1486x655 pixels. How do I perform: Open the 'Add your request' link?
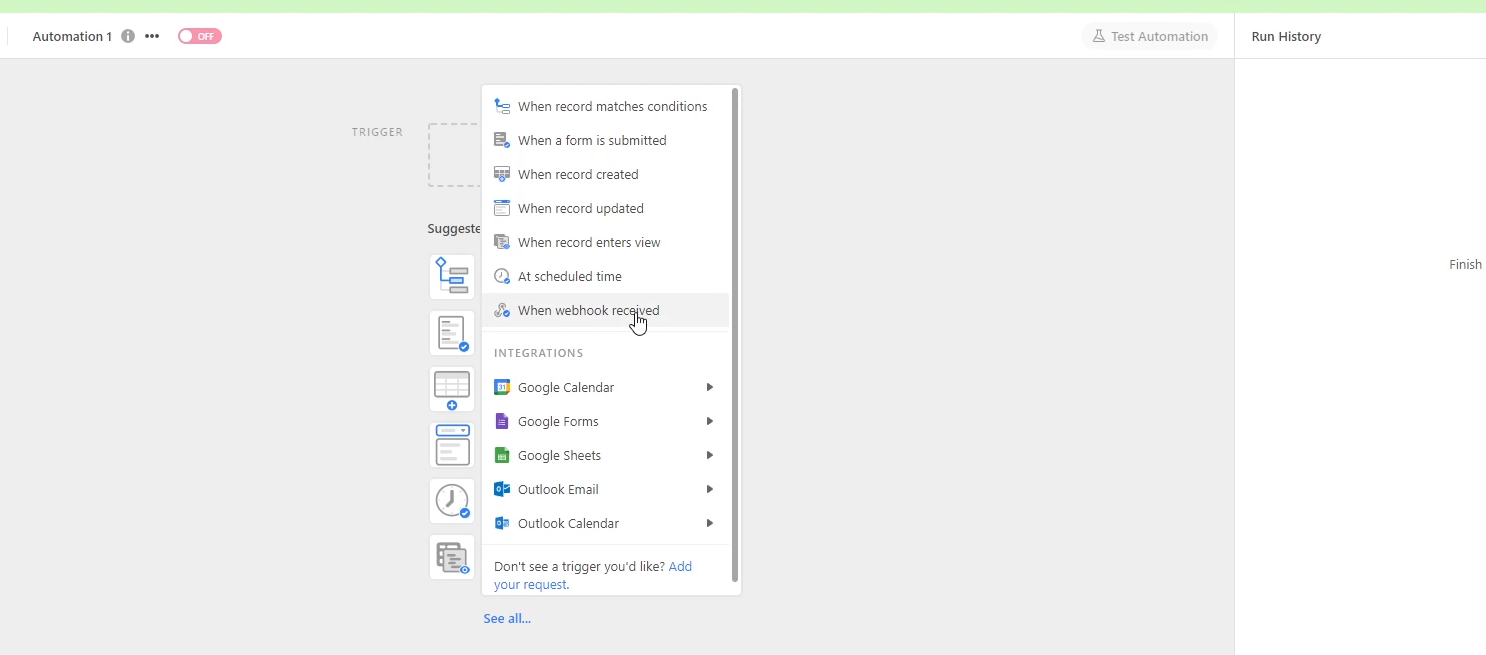(680, 567)
